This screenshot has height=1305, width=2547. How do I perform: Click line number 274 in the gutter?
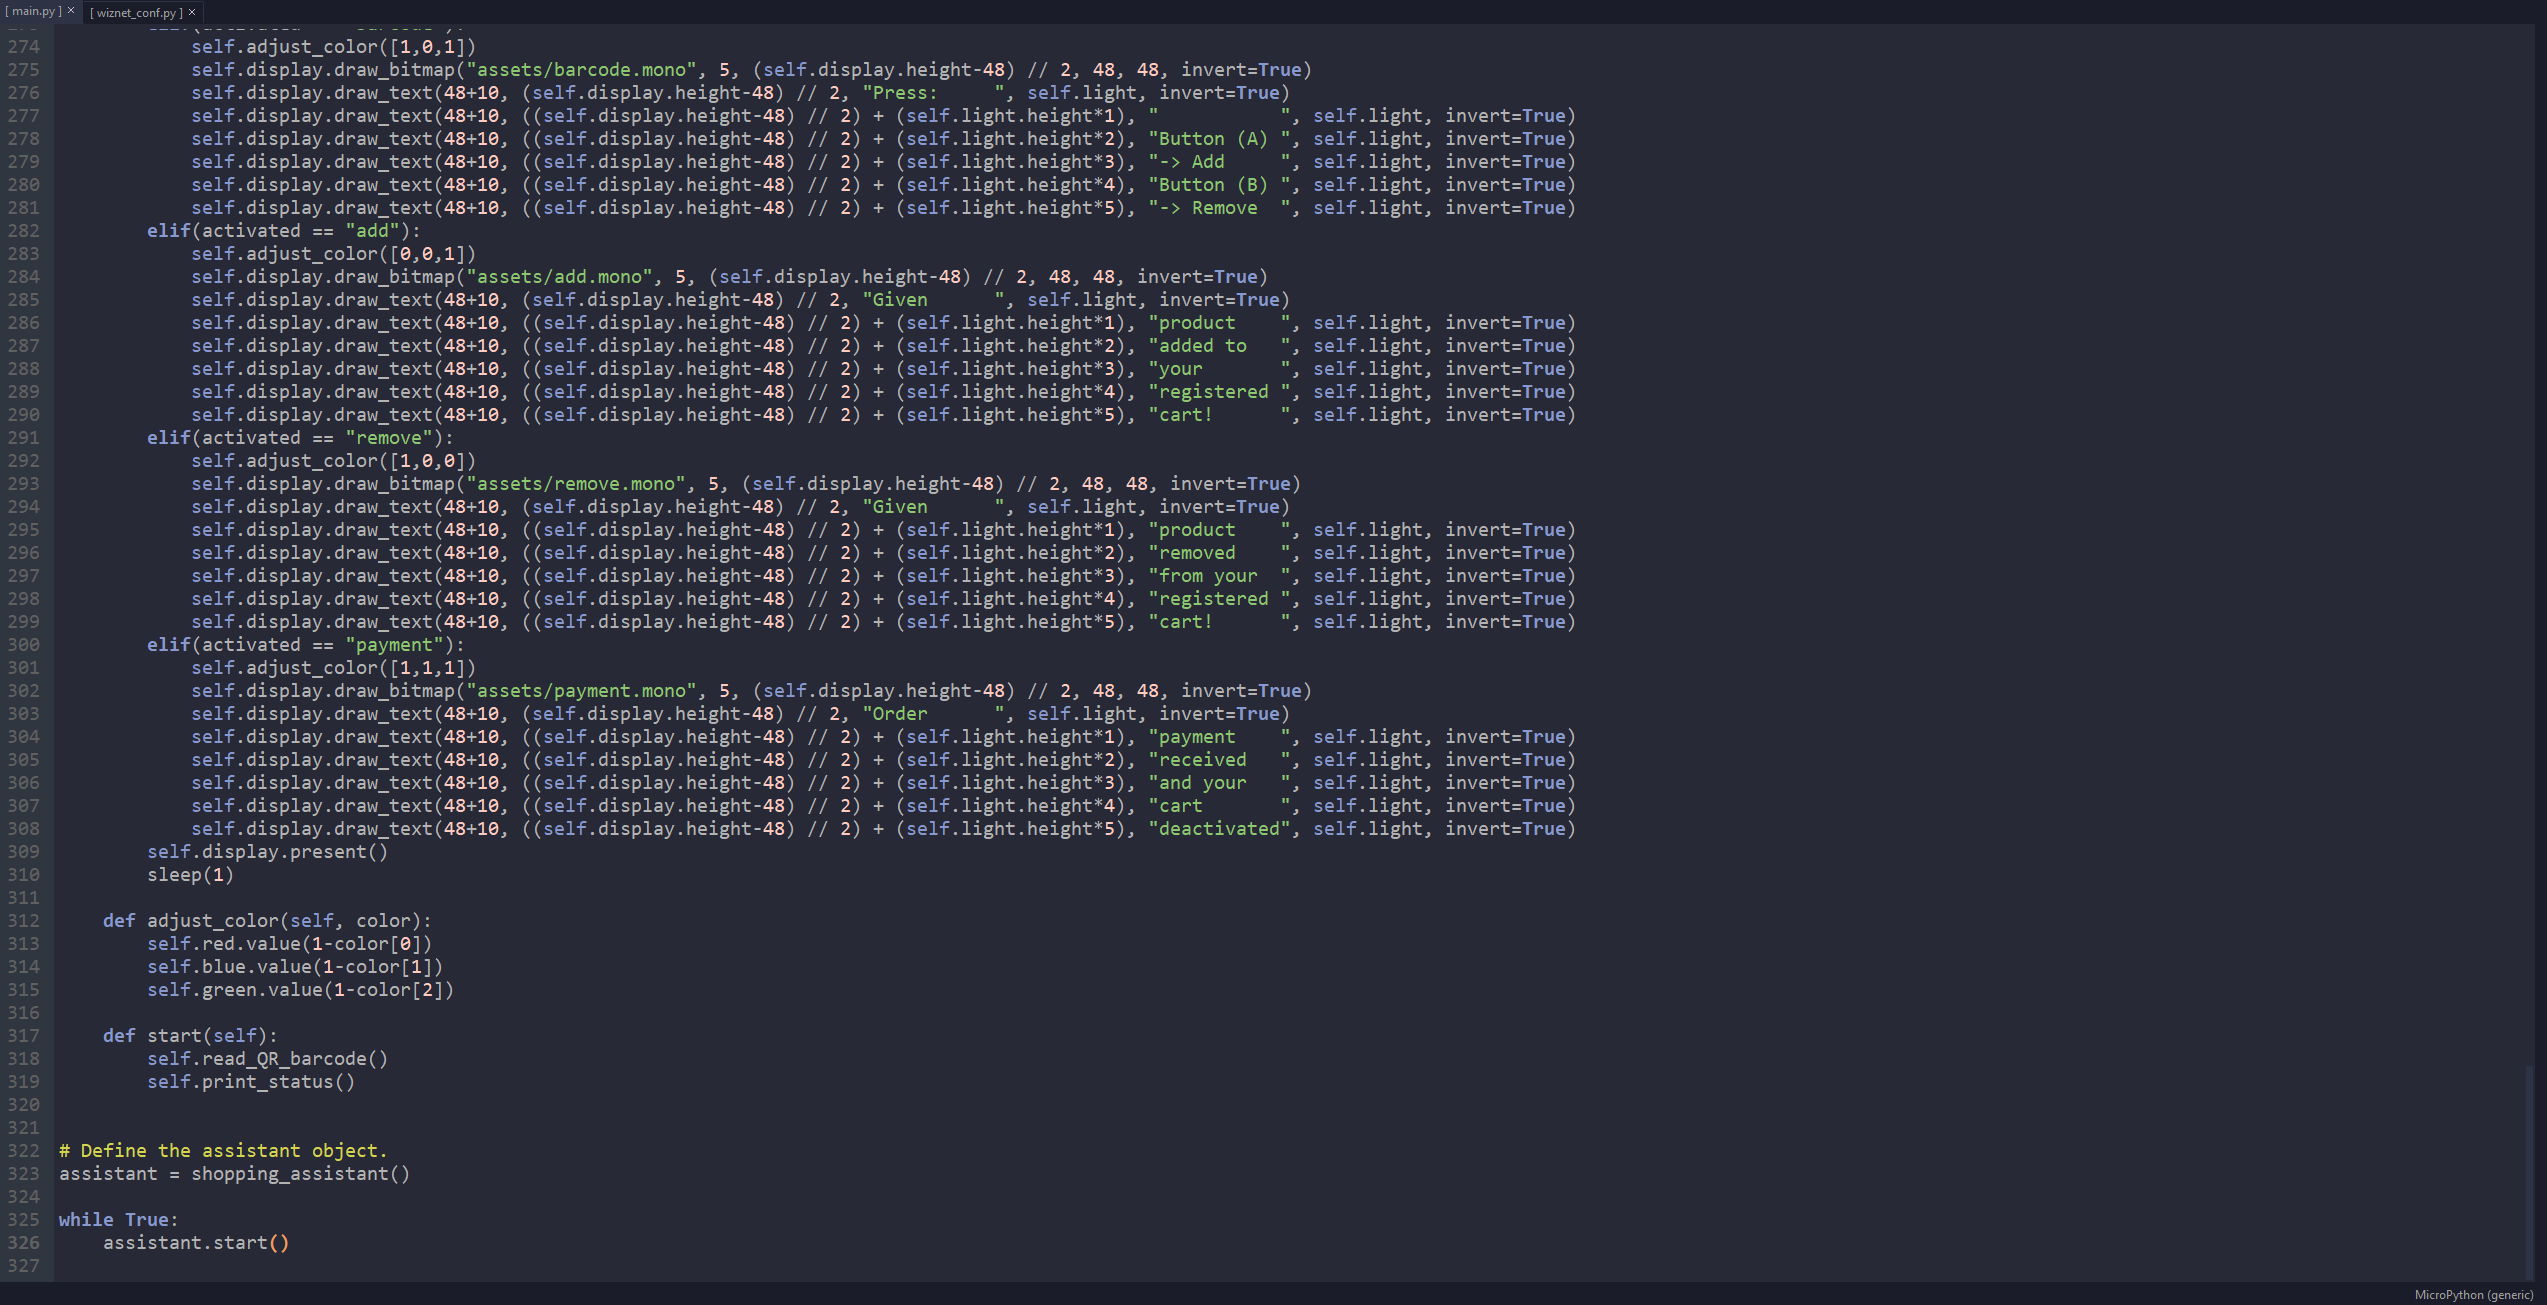pyautogui.click(x=23, y=46)
